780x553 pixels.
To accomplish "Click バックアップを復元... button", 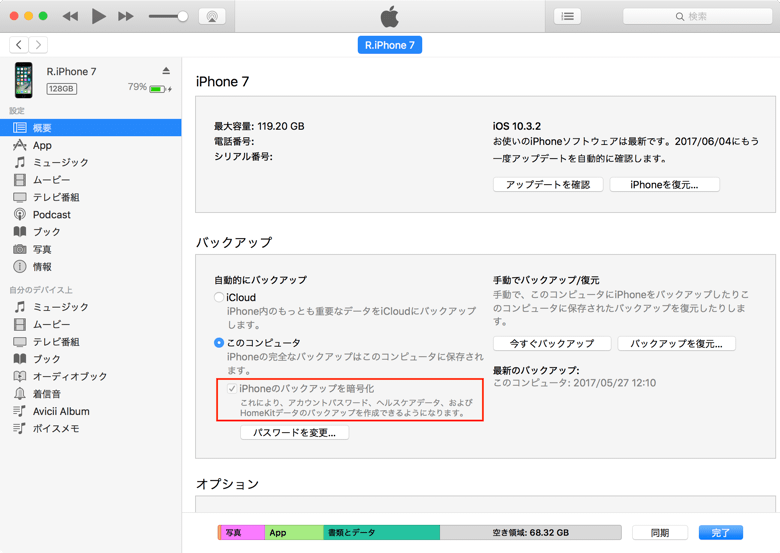I will tap(677, 344).
